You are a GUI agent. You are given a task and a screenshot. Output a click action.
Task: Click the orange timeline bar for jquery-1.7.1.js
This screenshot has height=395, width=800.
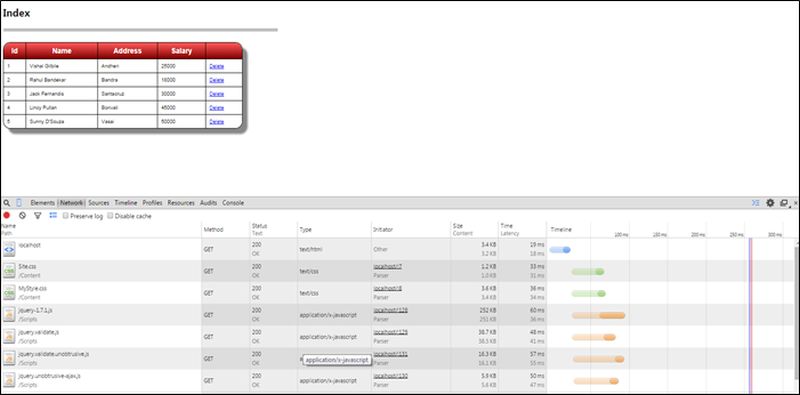pyautogui.click(x=598, y=315)
